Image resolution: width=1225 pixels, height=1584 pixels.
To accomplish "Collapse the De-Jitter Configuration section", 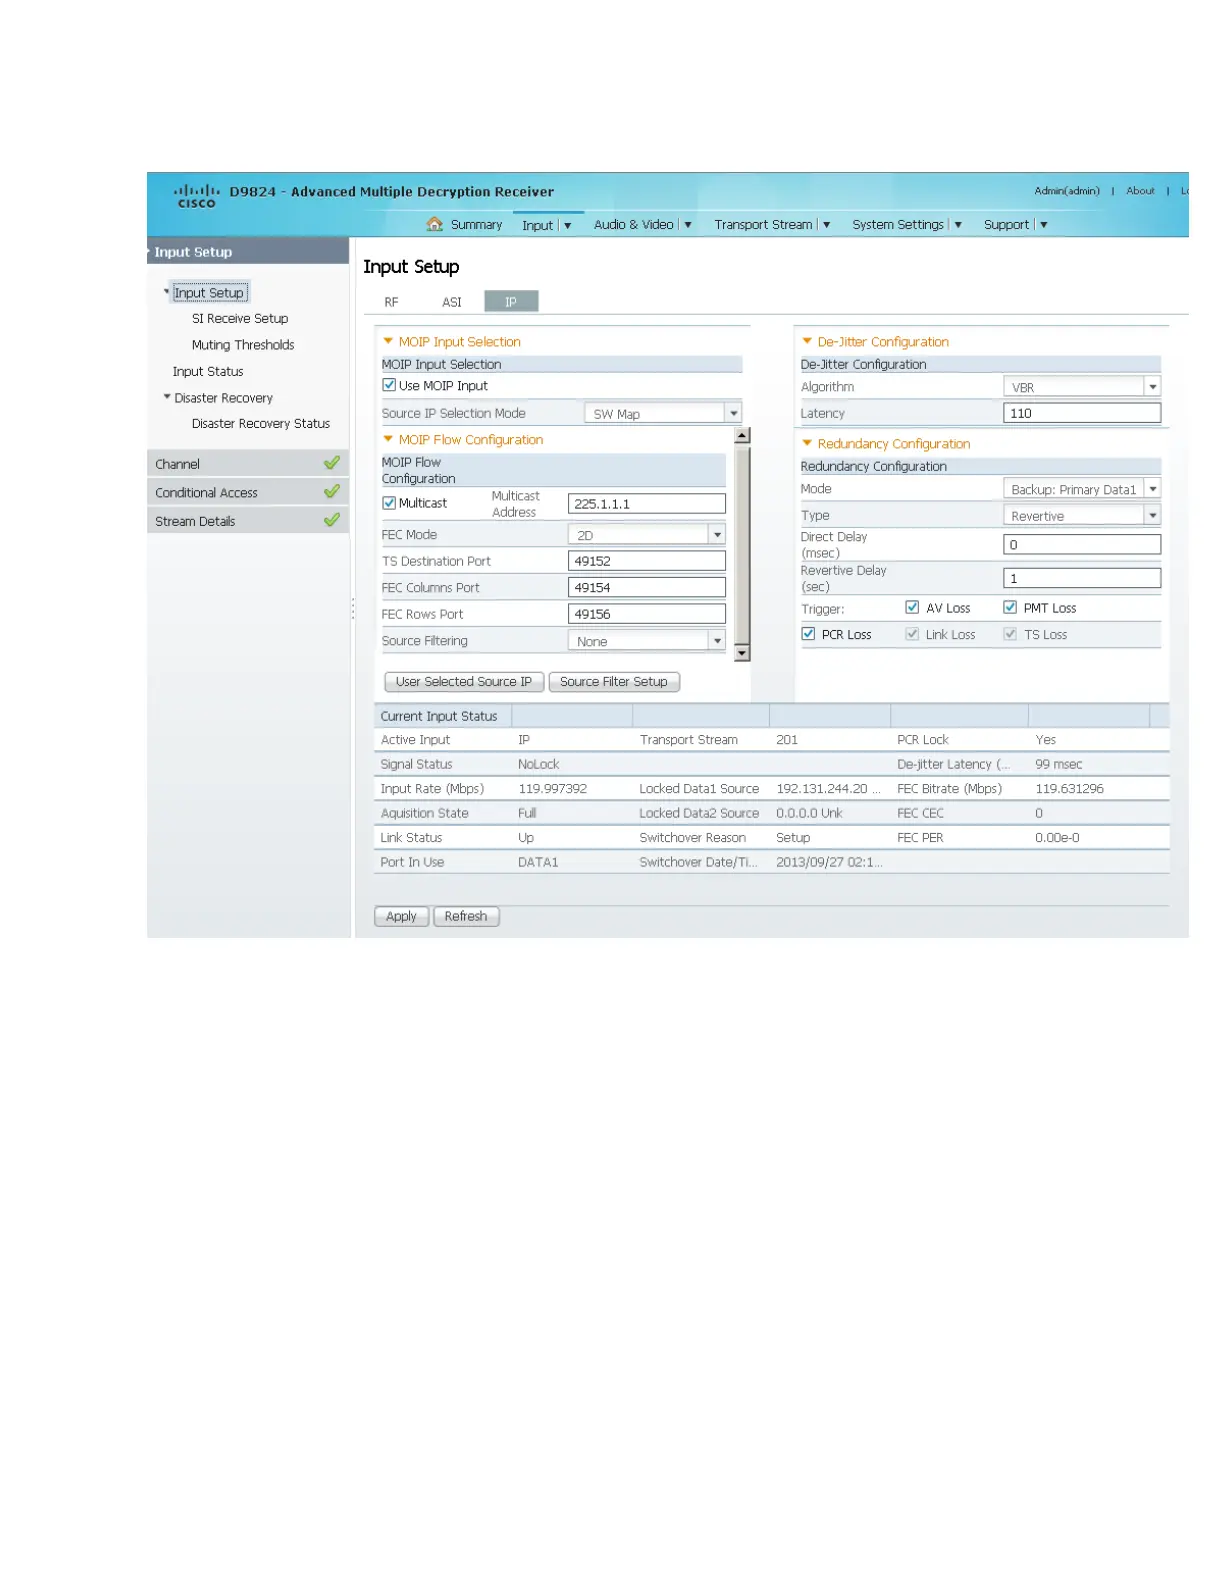I will click(807, 341).
